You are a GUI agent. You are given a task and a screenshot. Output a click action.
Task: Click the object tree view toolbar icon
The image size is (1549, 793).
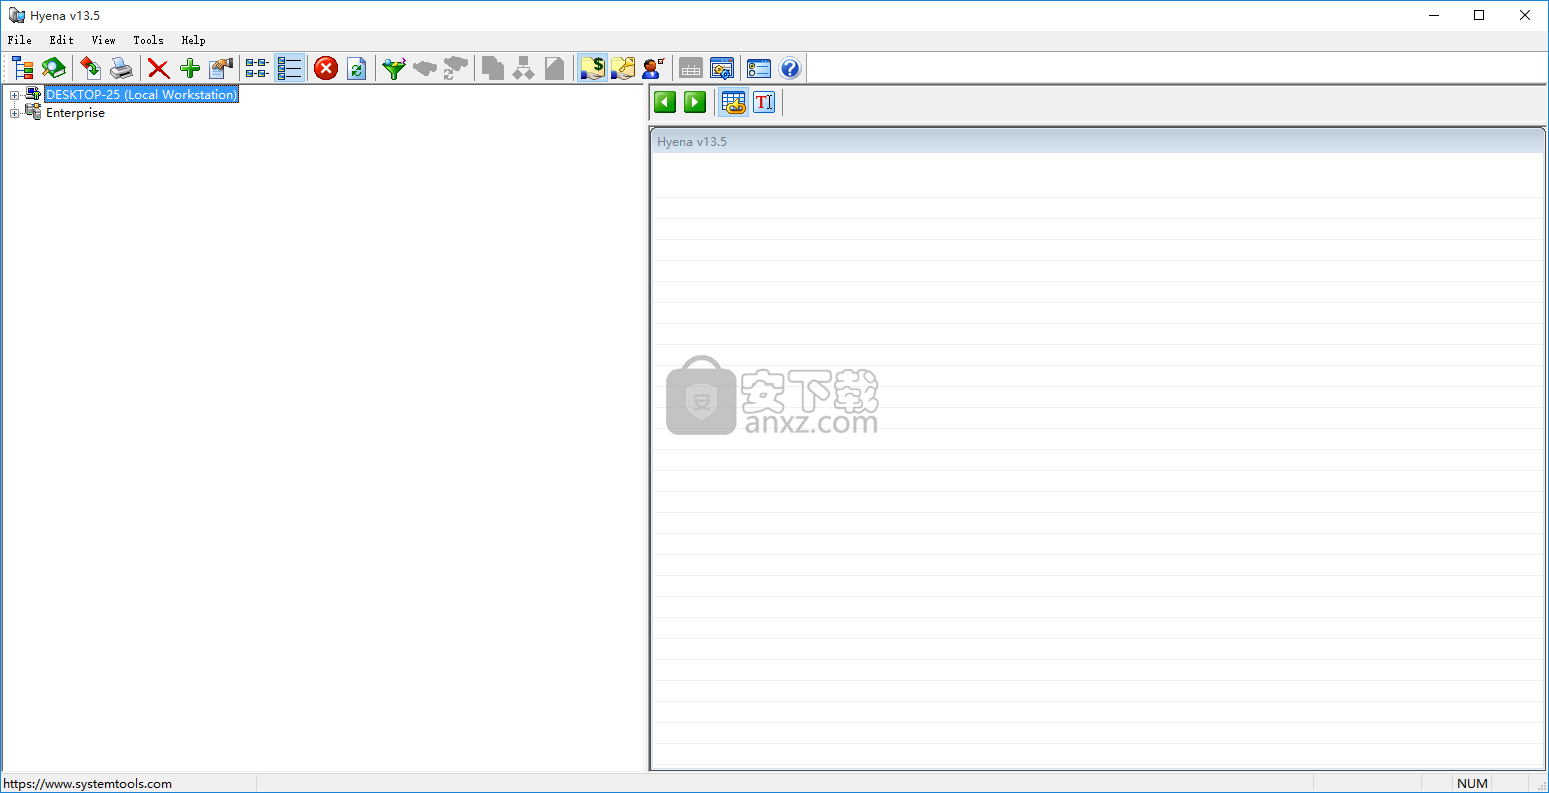coord(23,68)
